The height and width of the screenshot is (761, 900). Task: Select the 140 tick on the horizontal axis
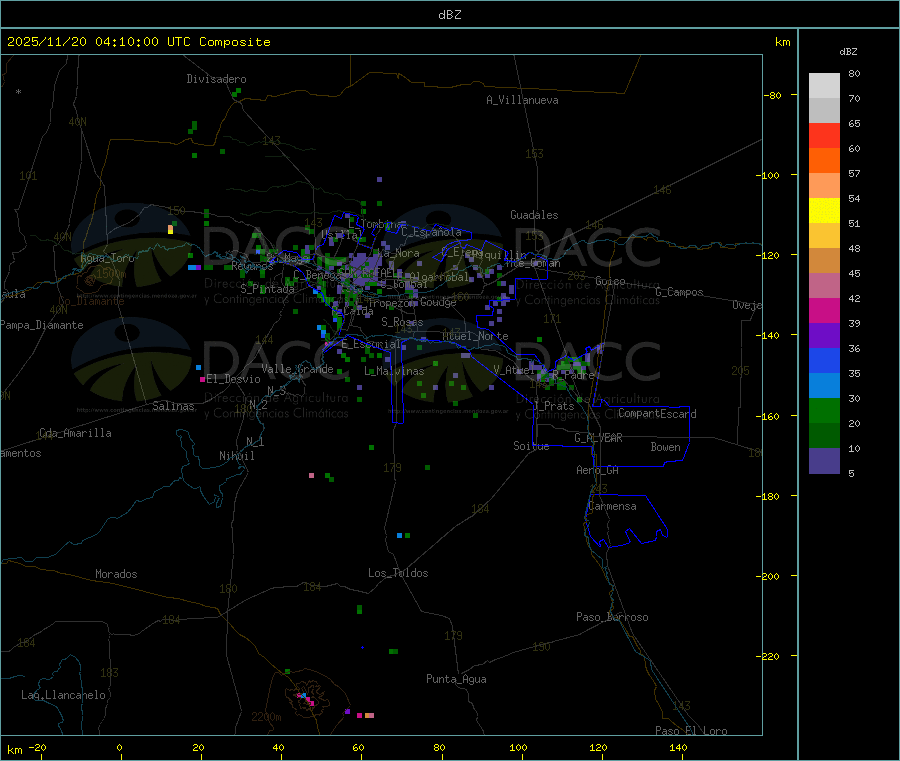[678, 747]
